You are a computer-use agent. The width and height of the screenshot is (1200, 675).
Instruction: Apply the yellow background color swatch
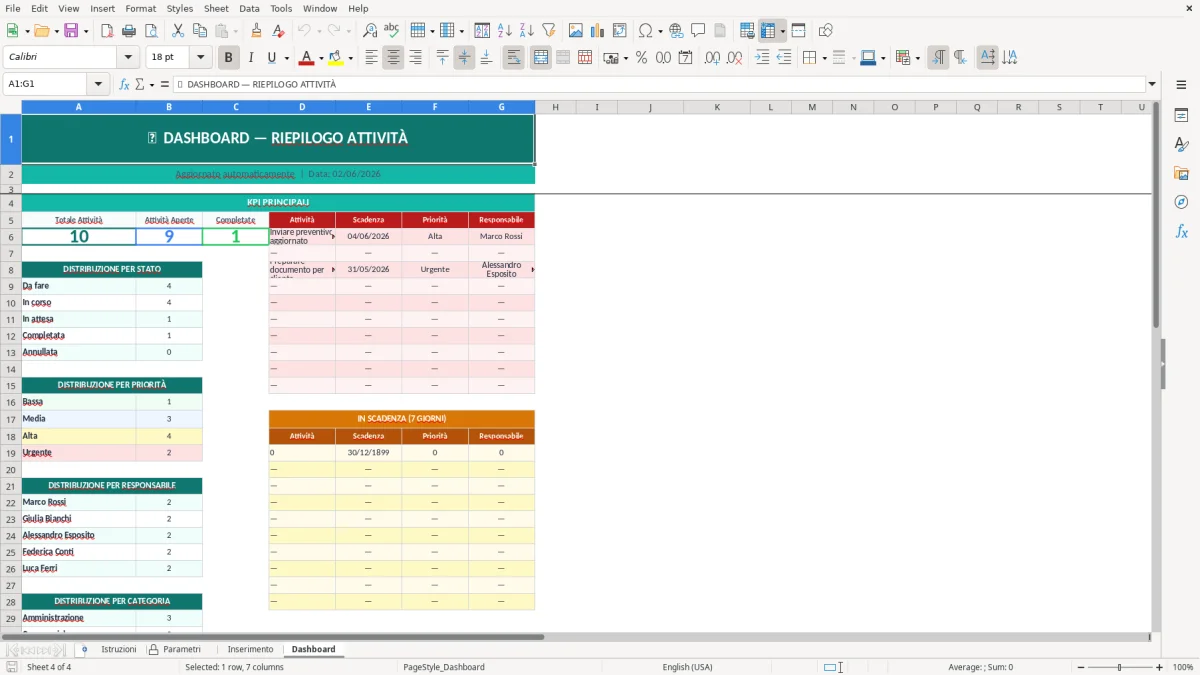pyautogui.click(x=335, y=58)
